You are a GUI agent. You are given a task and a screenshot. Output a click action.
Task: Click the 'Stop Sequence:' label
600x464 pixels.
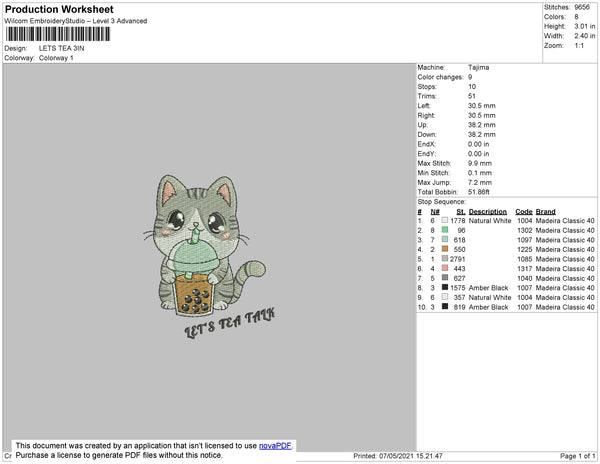442,202
